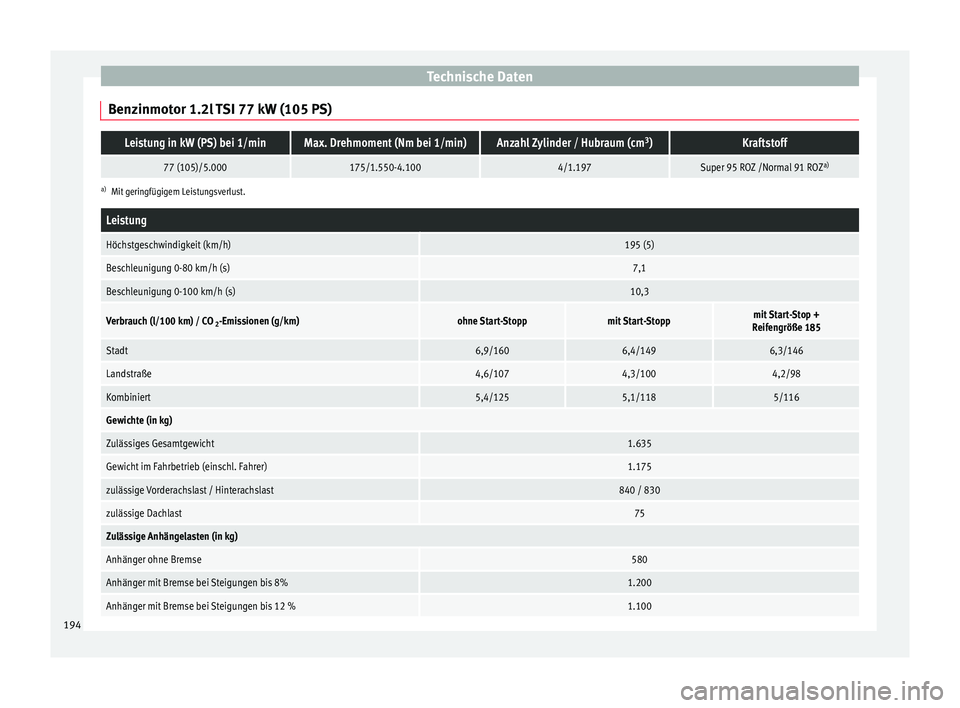Select the axle load value '840 / 830'

(639, 490)
